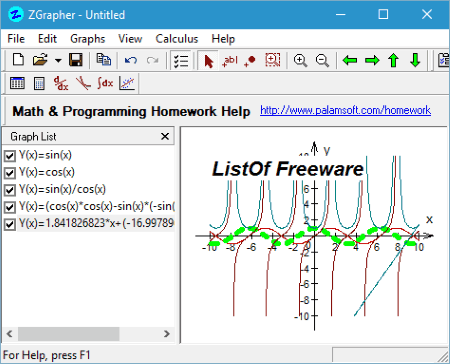450x364 pixels.
Task: Create a new document with the New icon
Action: coord(18,60)
